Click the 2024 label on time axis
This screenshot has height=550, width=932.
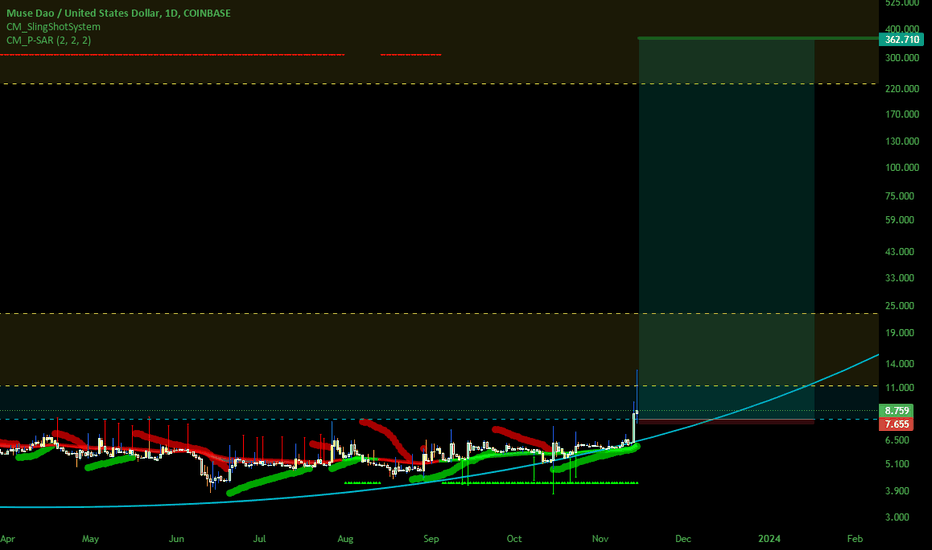[x=769, y=539]
